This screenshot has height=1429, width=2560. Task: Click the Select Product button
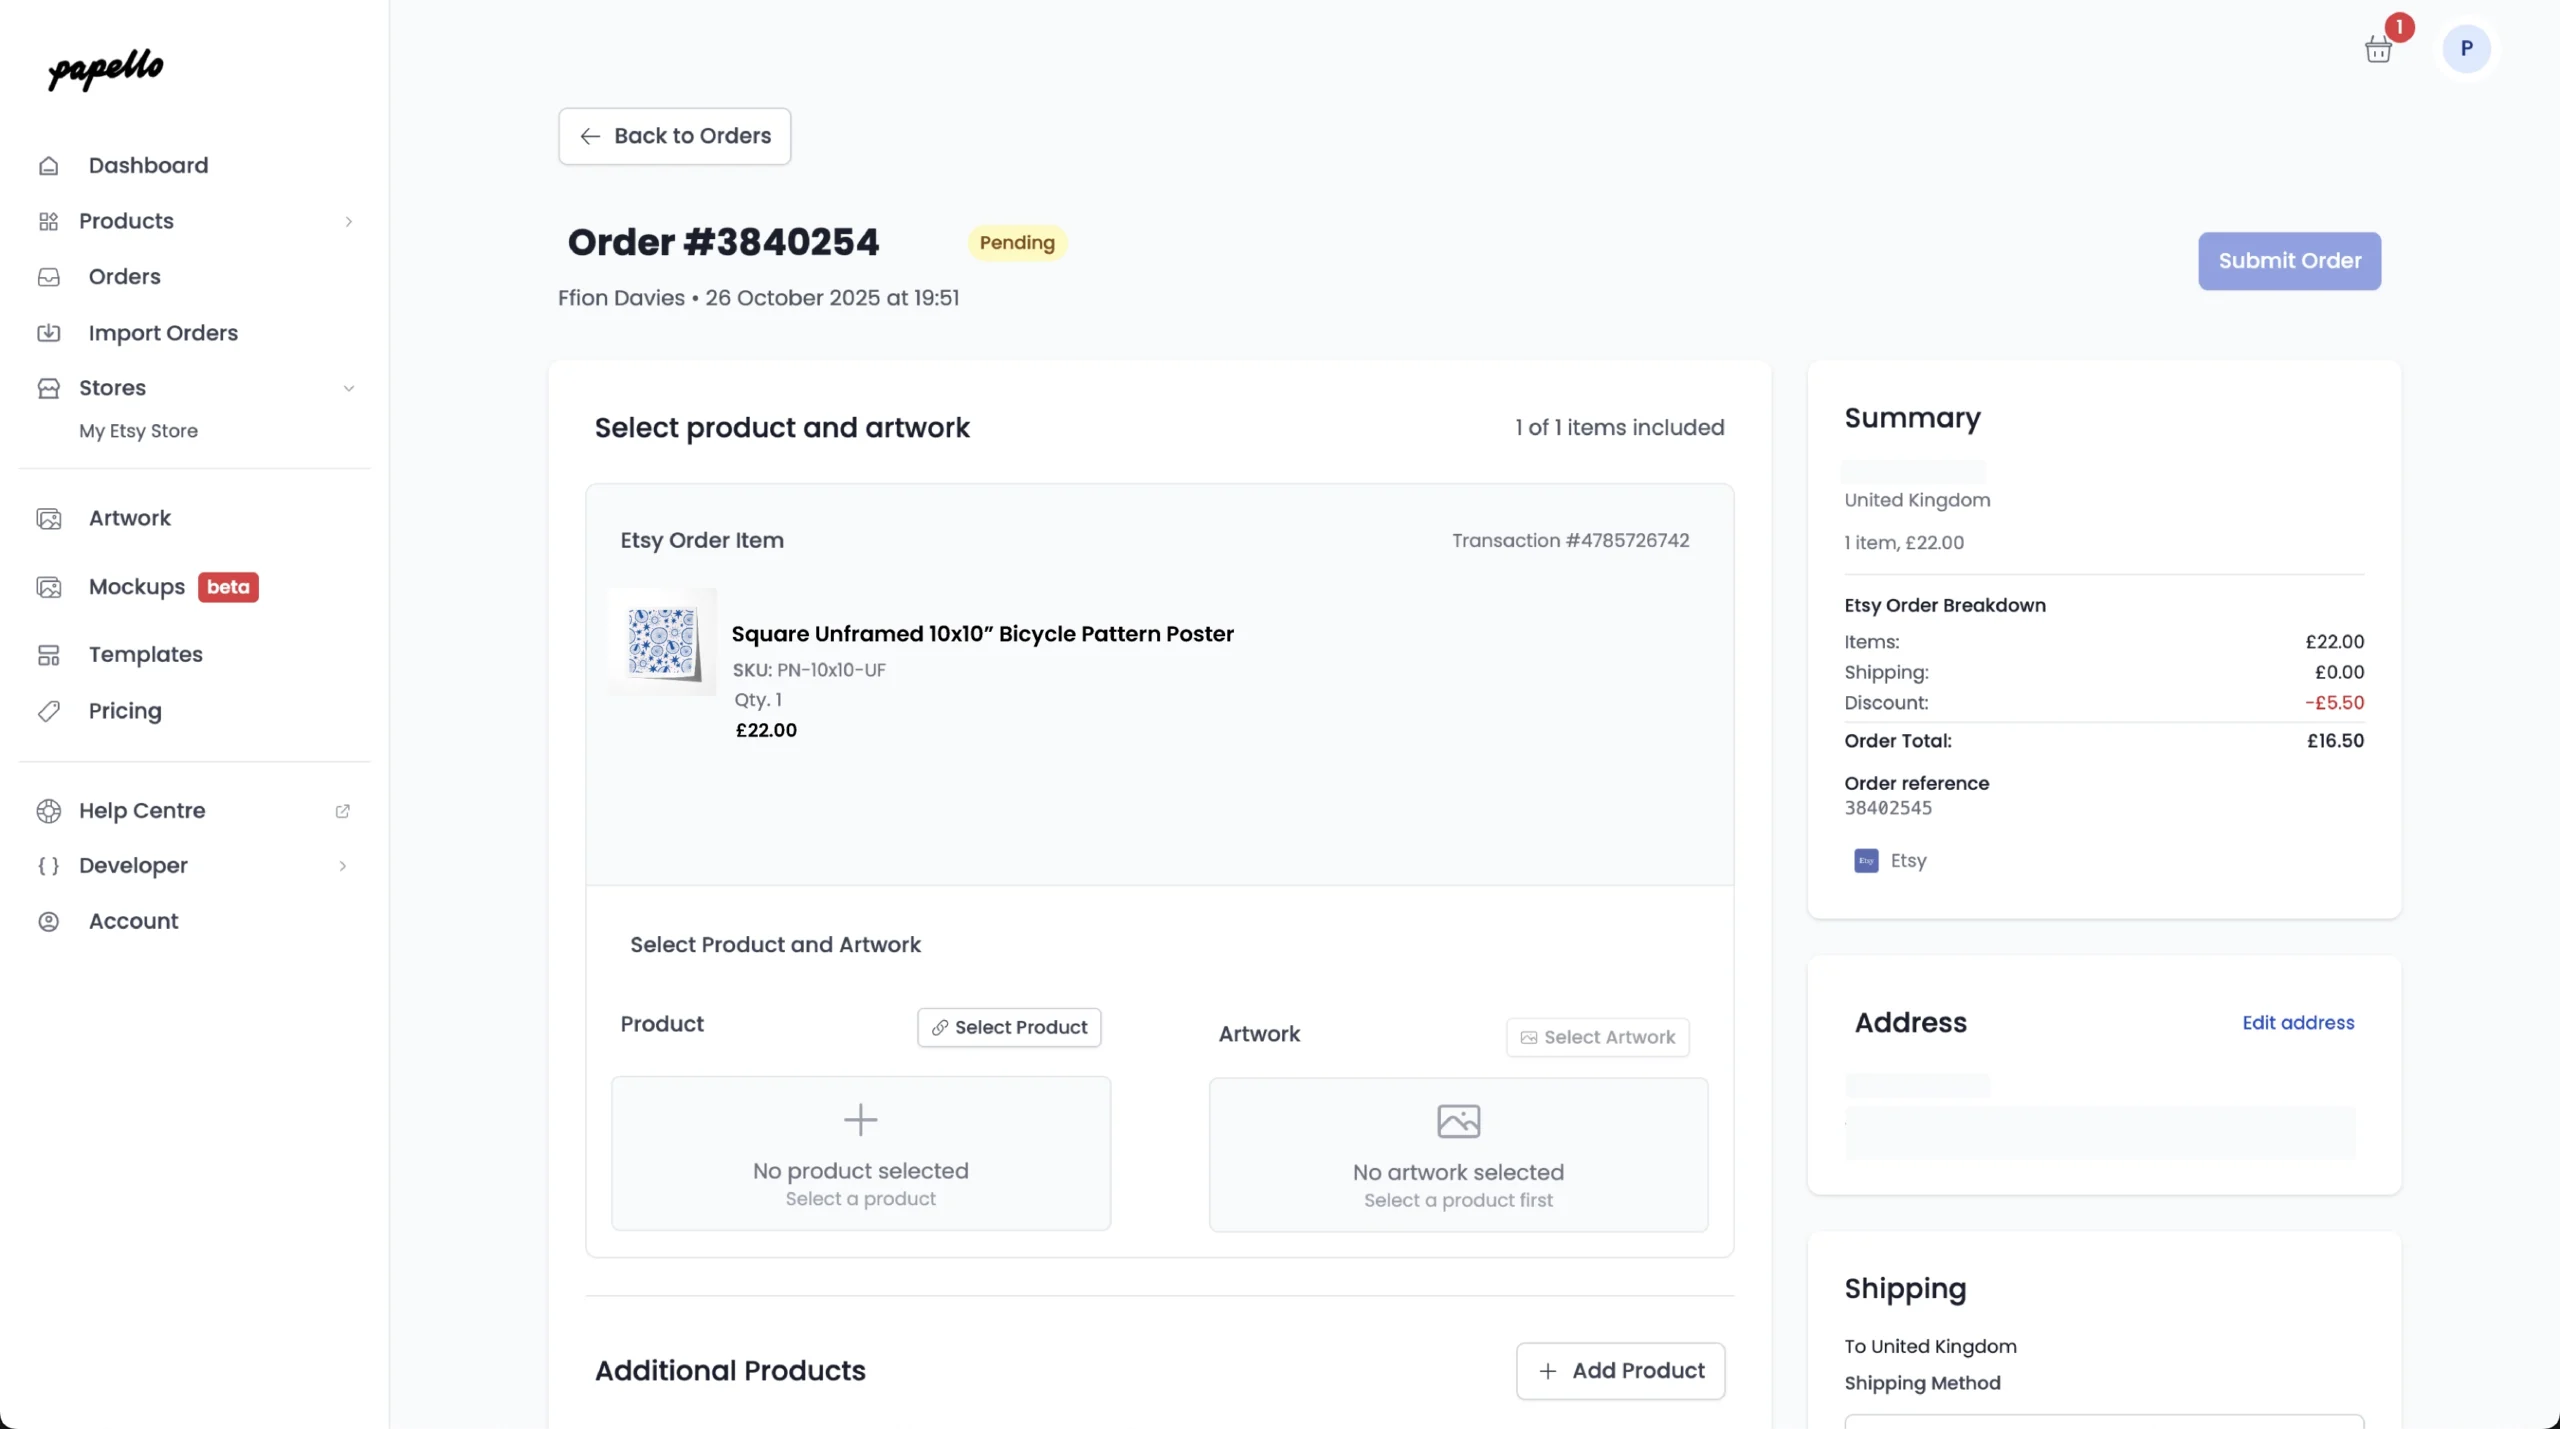coord(1009,1028)
